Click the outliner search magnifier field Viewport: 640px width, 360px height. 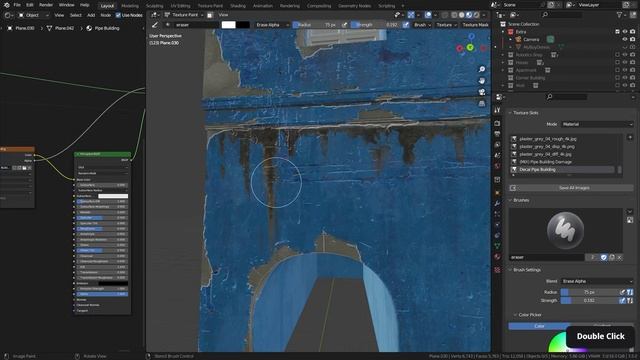pyautogui.click(x=562, y=15)
